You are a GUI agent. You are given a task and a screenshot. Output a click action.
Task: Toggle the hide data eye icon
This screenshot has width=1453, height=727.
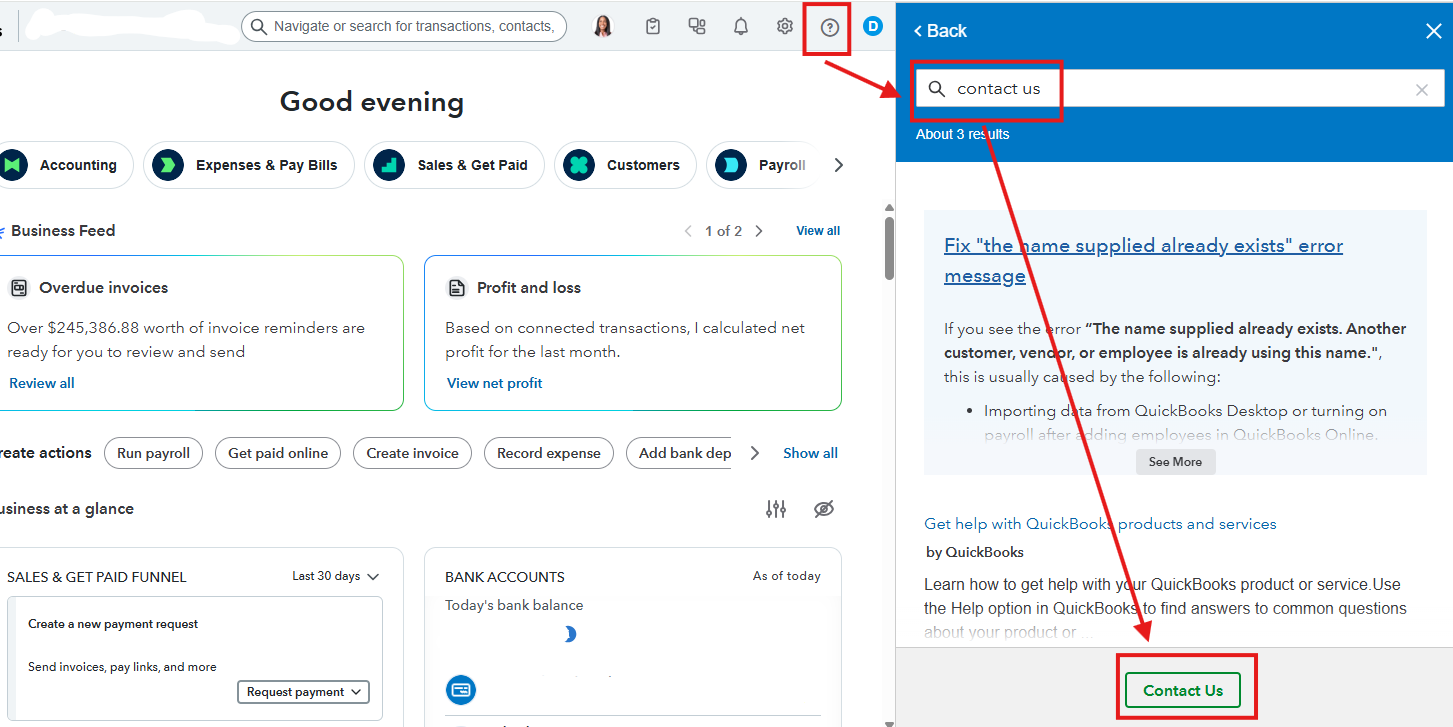click(x=824, y=509)
